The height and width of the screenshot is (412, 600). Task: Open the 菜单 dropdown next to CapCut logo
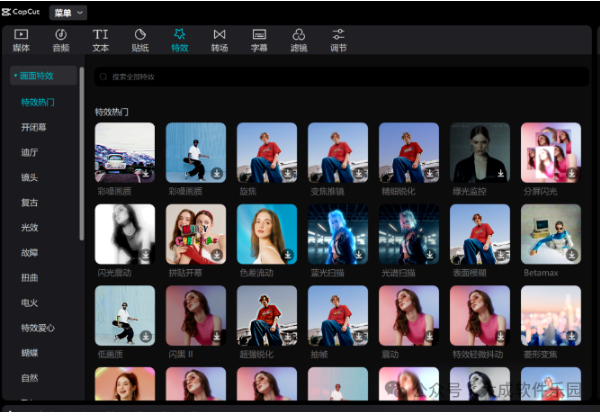point(68,12)
